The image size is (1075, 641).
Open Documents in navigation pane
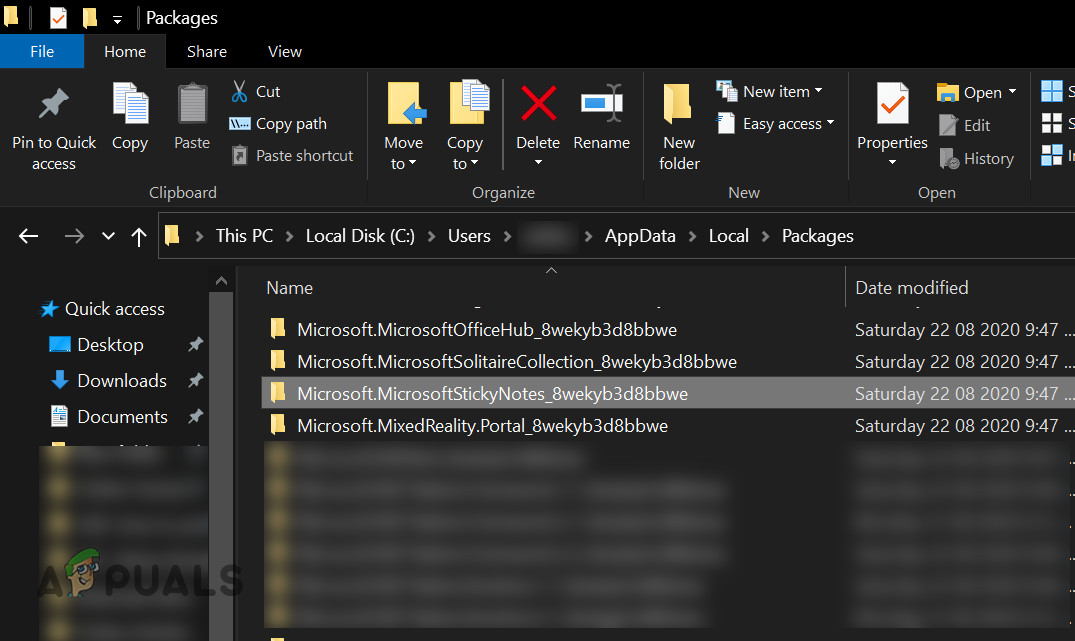[x=122, y=417]
